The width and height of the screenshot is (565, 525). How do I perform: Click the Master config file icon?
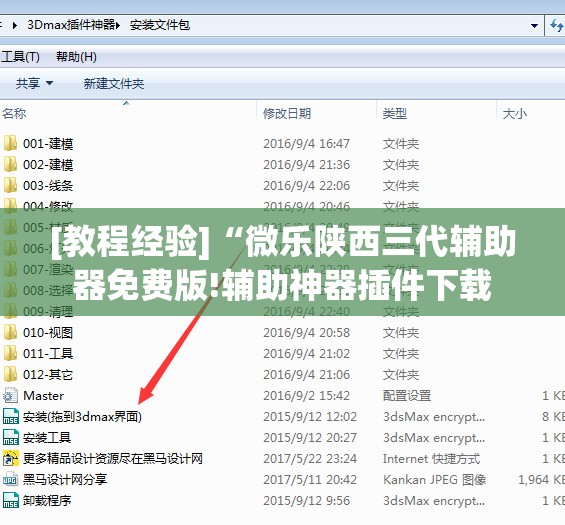point(10,395)
